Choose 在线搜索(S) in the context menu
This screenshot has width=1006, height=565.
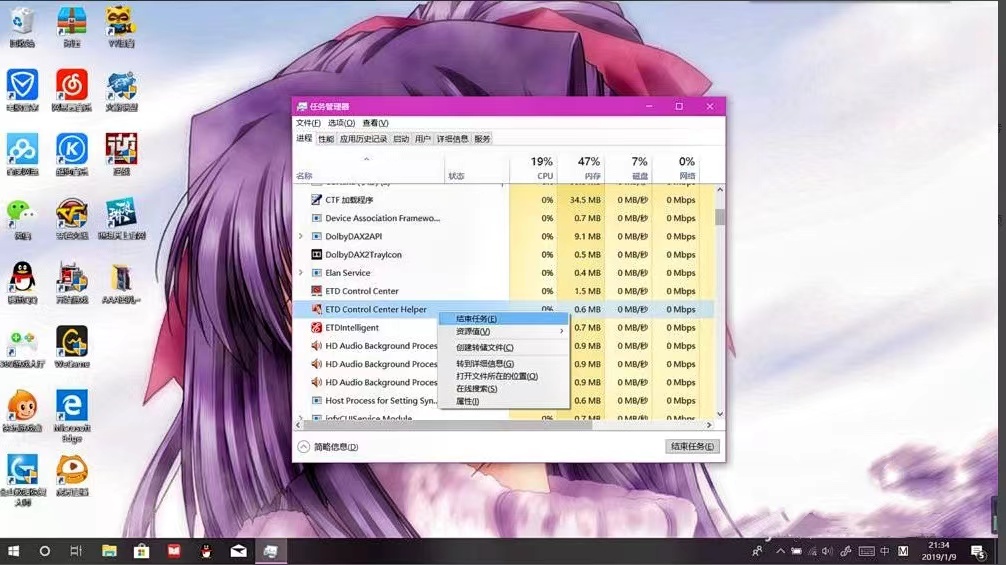click(x=504, y=389)
